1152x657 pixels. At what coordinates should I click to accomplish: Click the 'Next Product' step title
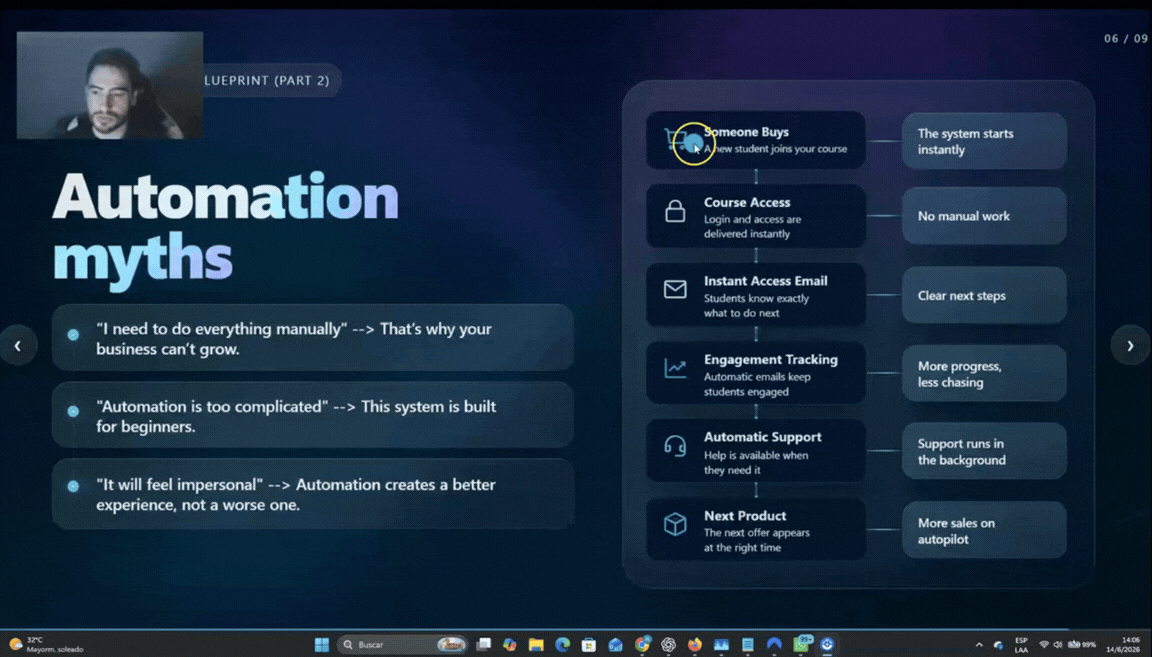point(744,516)
